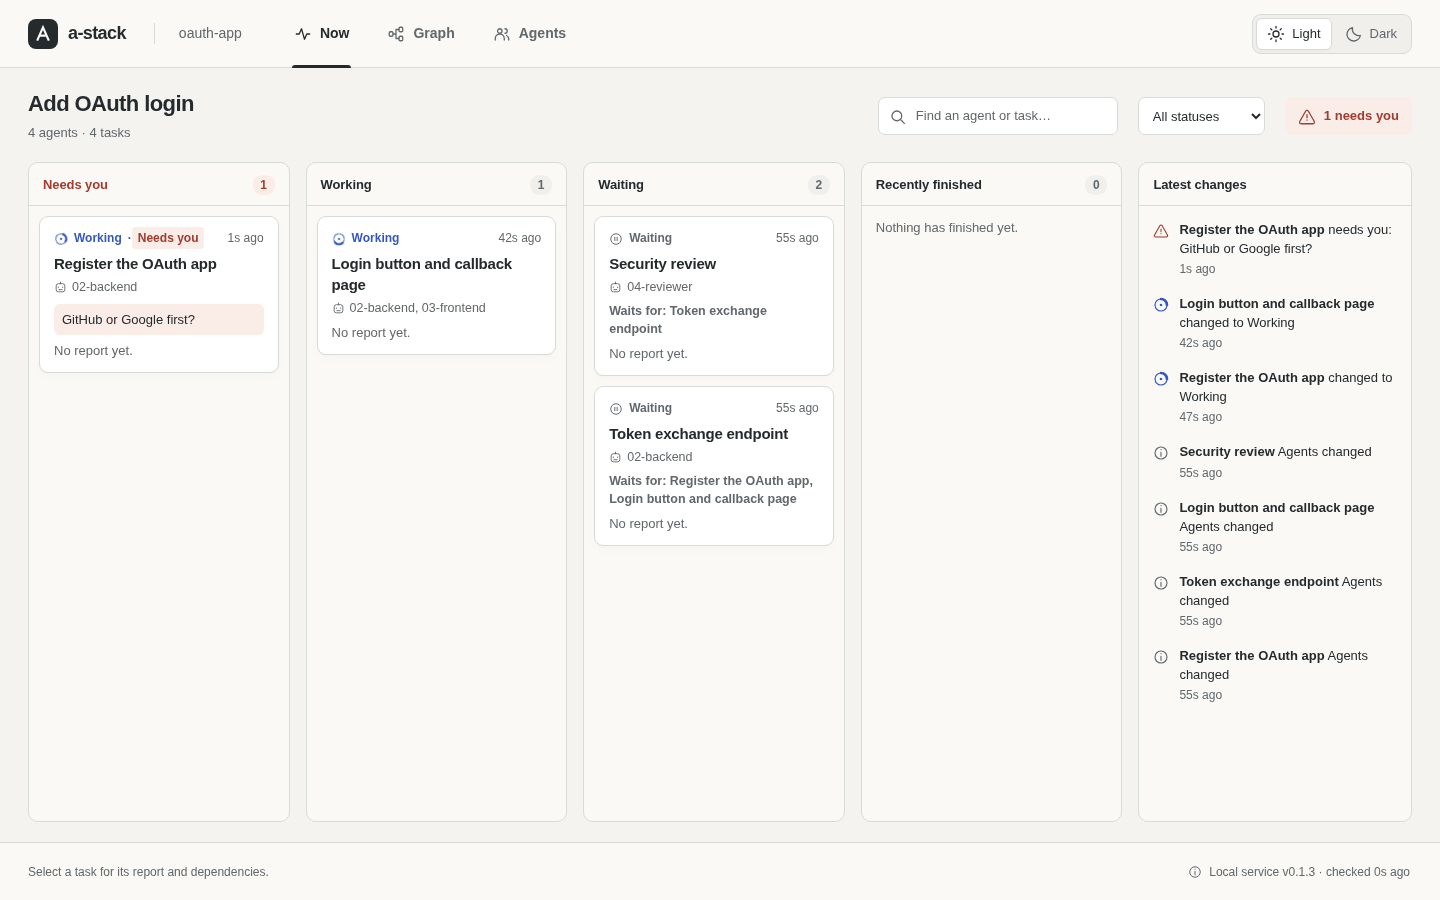The image size is (1440, 900).
Task: Click '4 agents · 4 tasks' summary text
Action: [79, 133]
